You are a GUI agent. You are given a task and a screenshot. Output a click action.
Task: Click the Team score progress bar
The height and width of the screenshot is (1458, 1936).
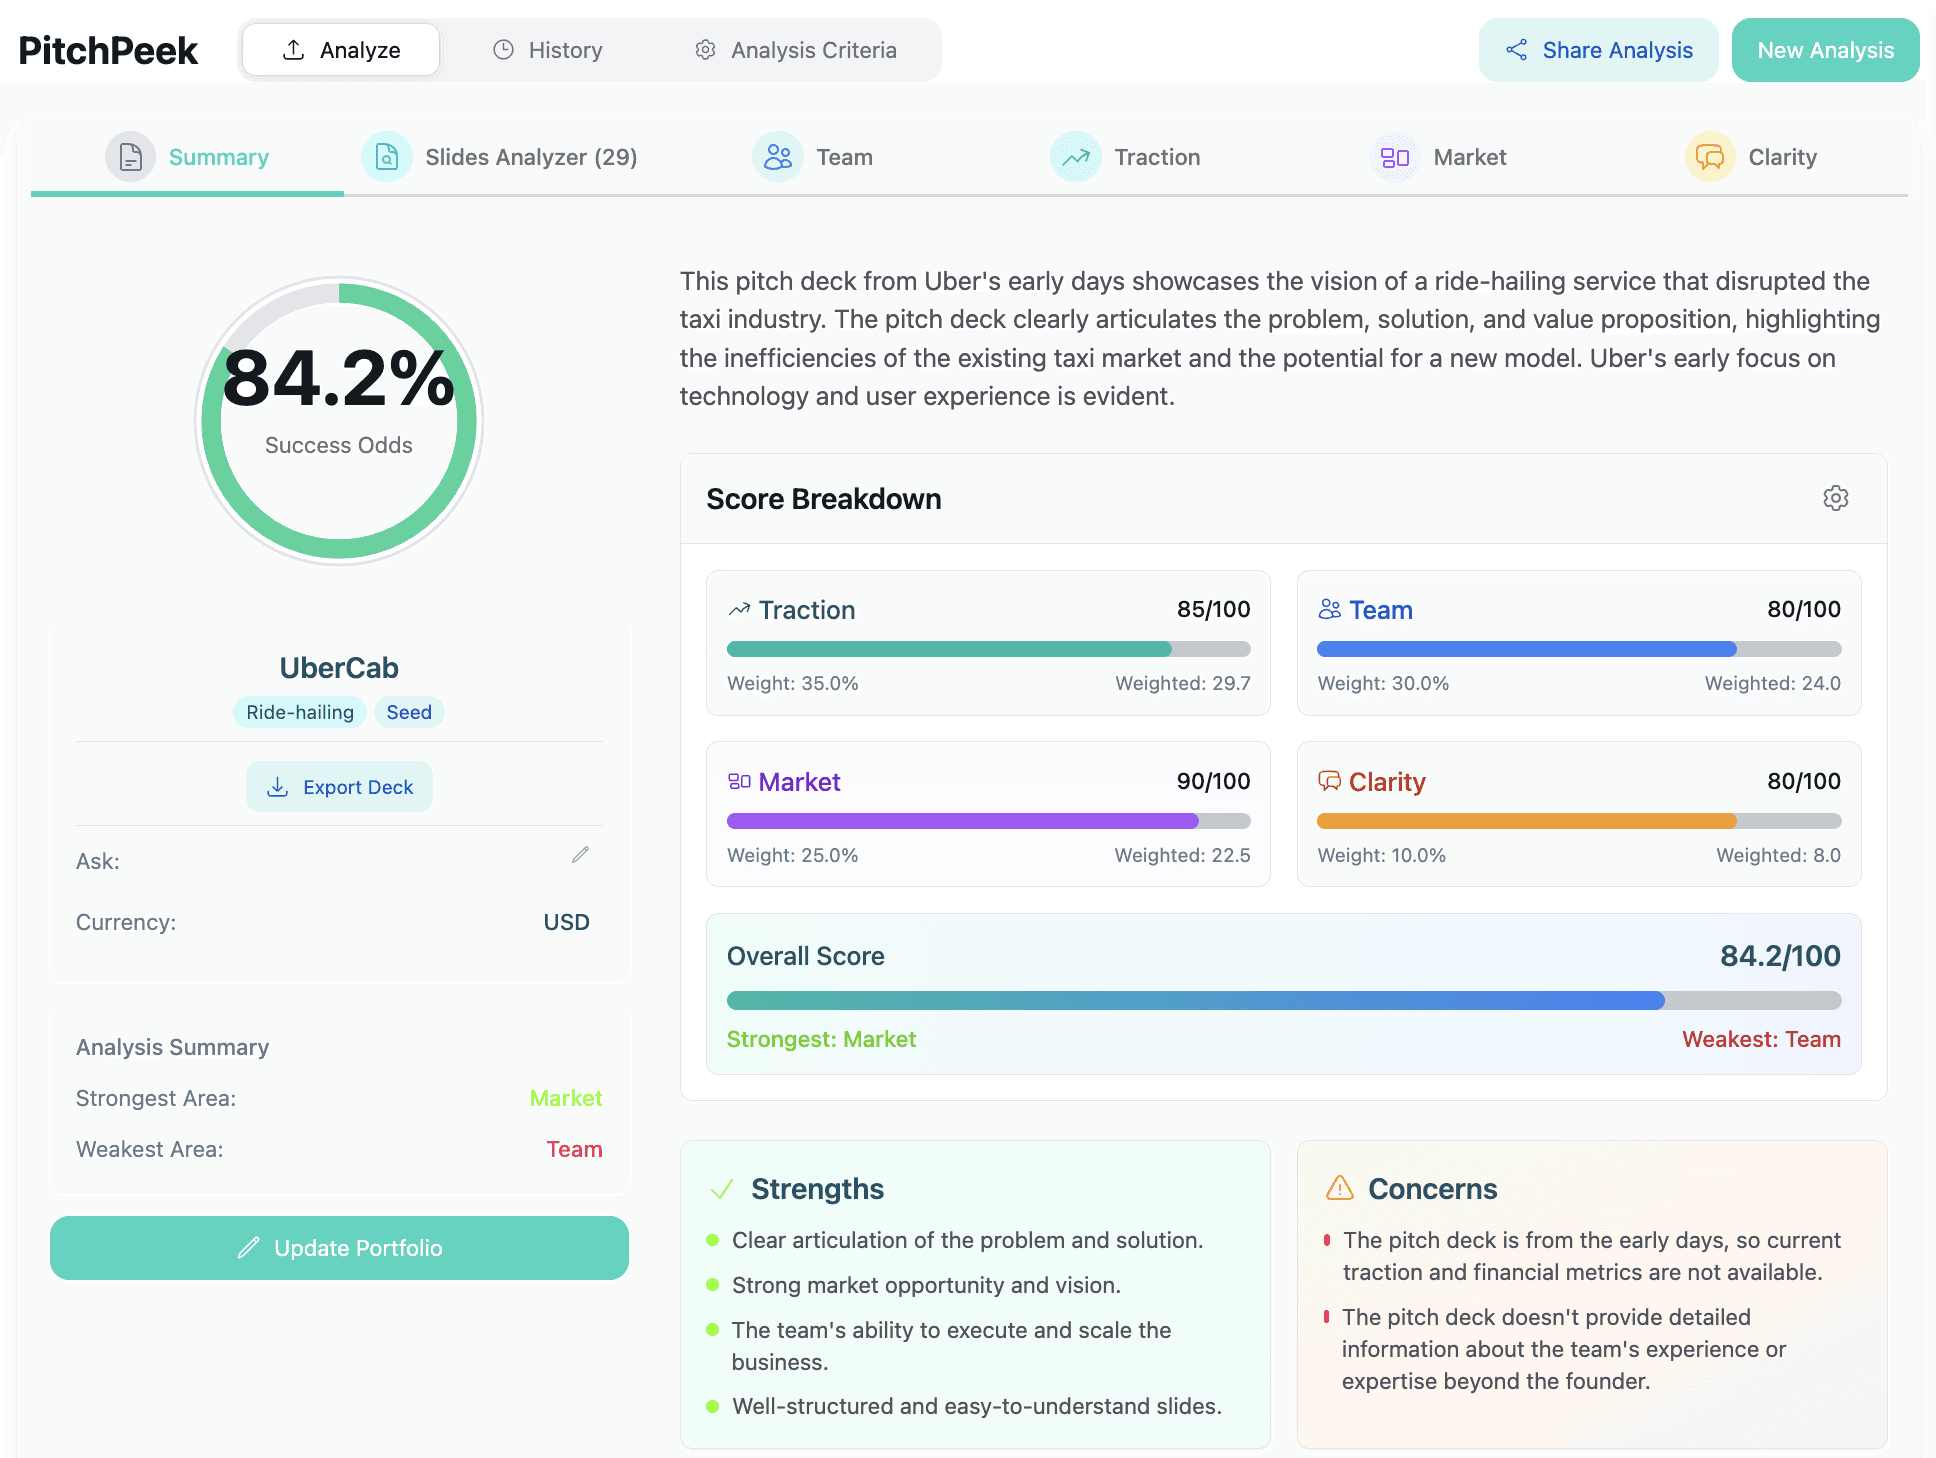point(1579,649)
